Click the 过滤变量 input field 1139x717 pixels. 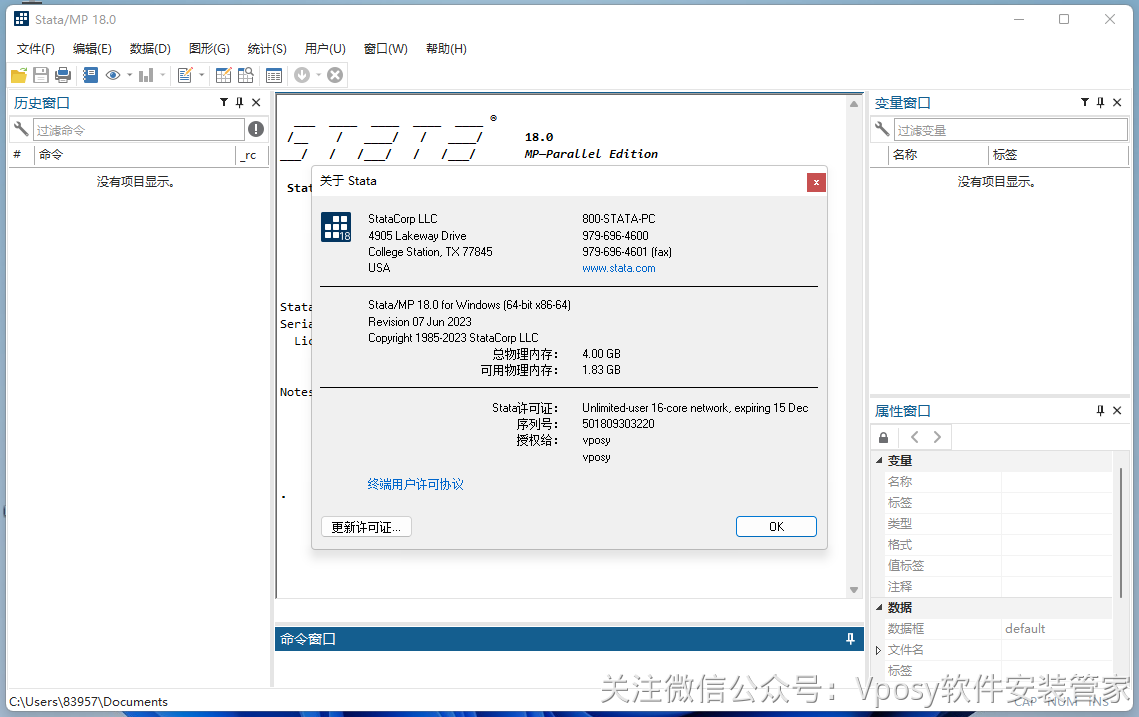click(1010, 130)
